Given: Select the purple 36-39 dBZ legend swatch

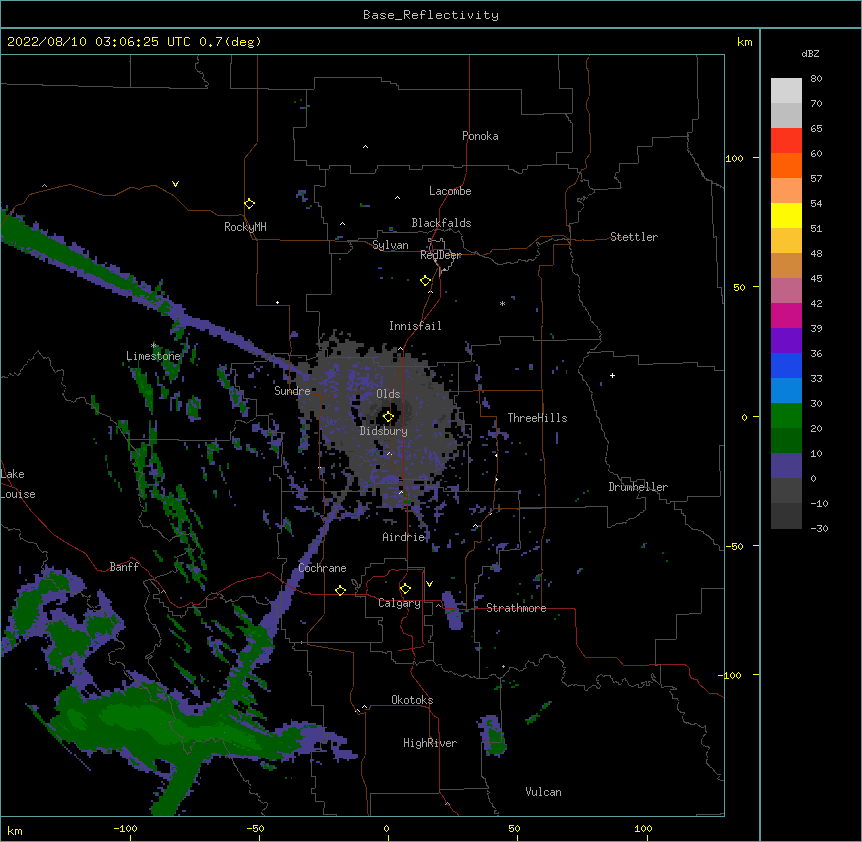Looking at the screenshot, I should click(x=786, y=341).
